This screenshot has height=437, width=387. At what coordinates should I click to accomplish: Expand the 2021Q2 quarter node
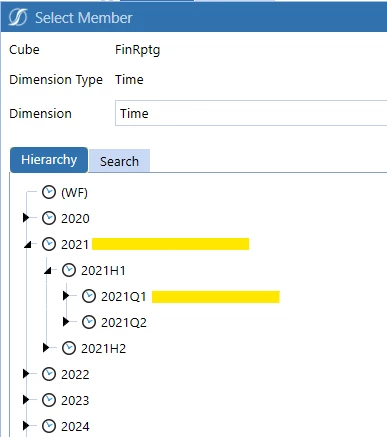[x=66, y=322]
